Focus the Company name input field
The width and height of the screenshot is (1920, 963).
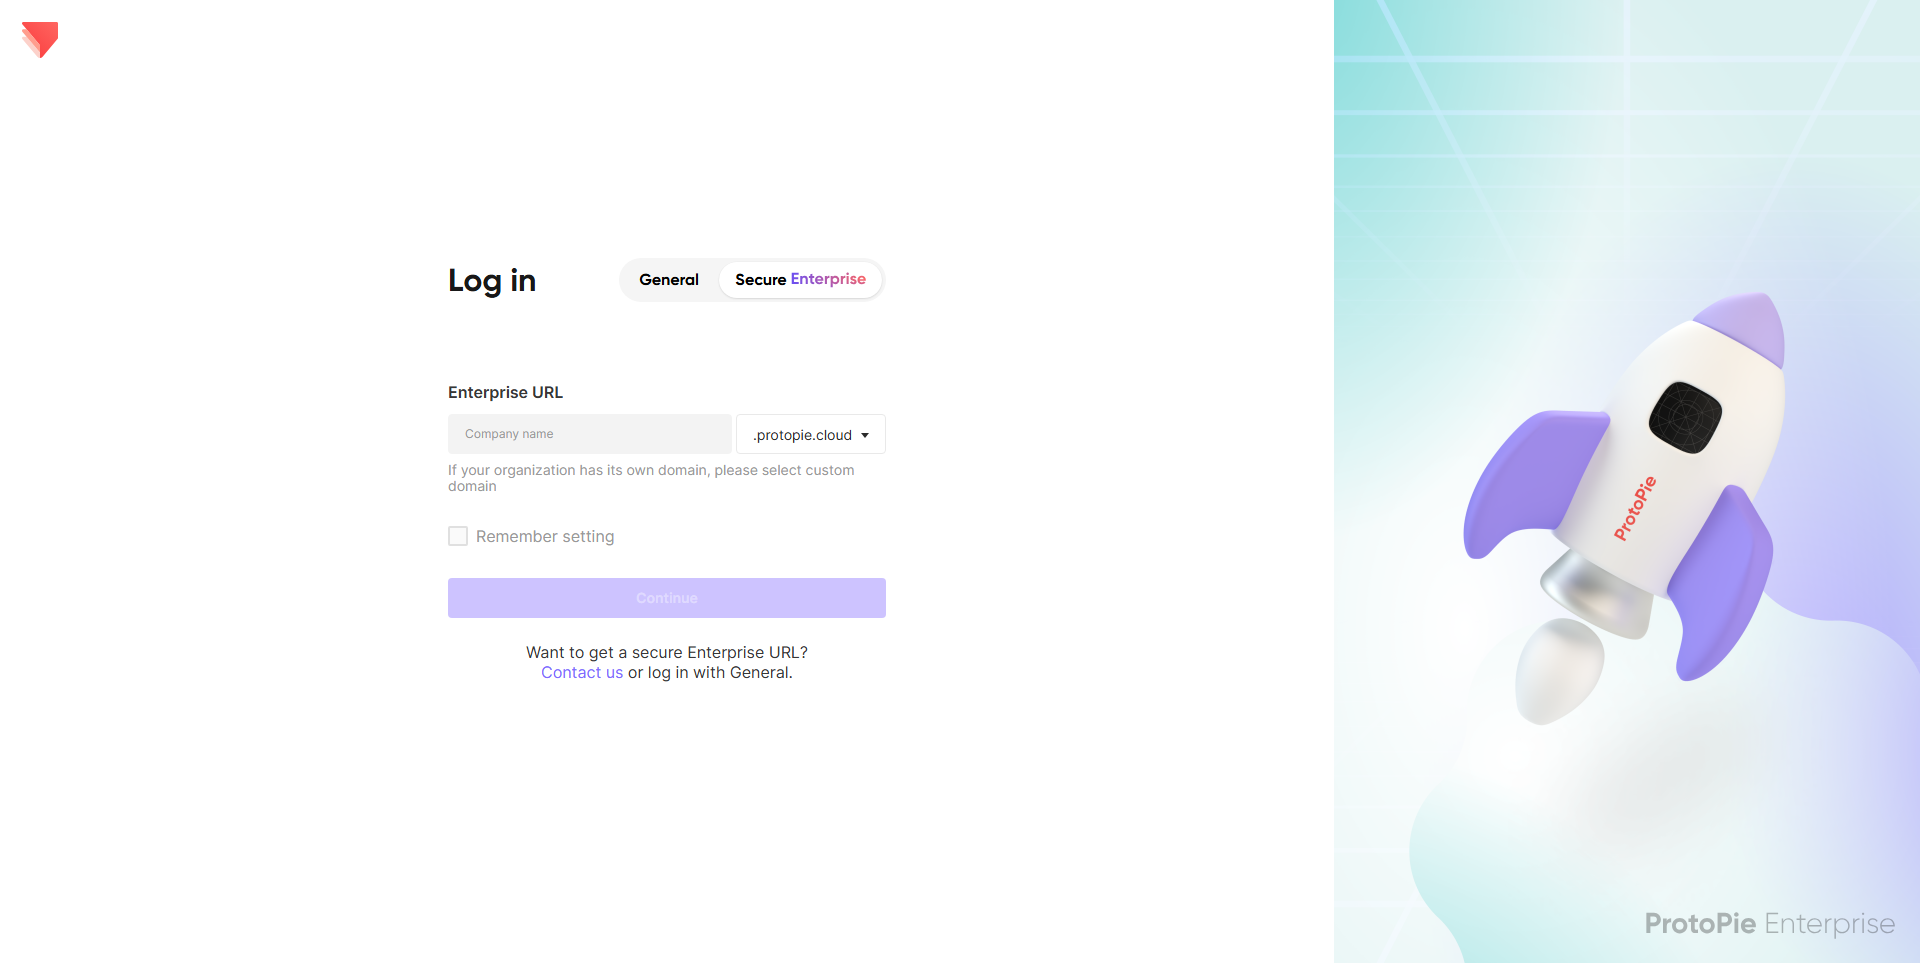(x=589, y=434)
